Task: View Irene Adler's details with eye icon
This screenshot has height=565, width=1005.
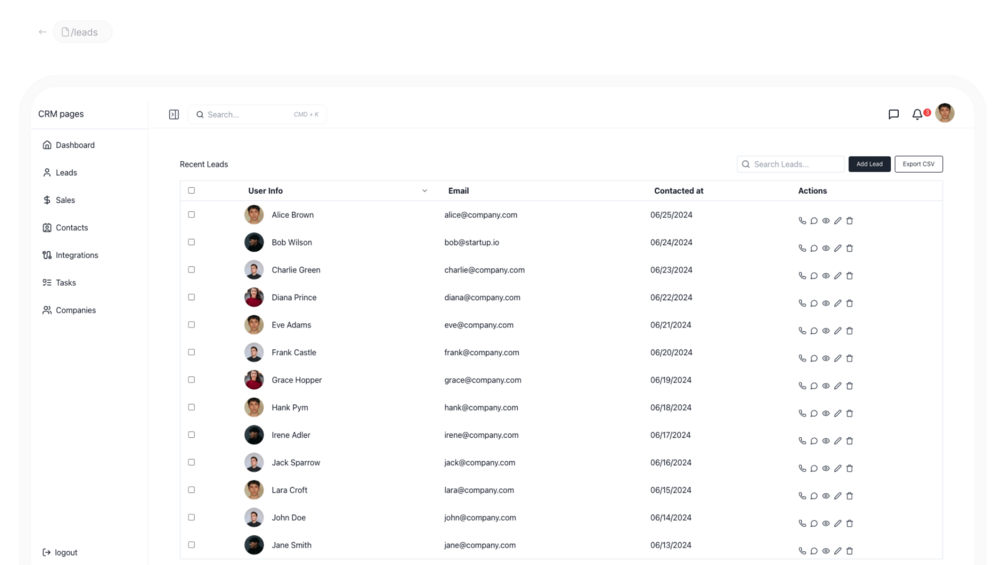Action: 826,441
